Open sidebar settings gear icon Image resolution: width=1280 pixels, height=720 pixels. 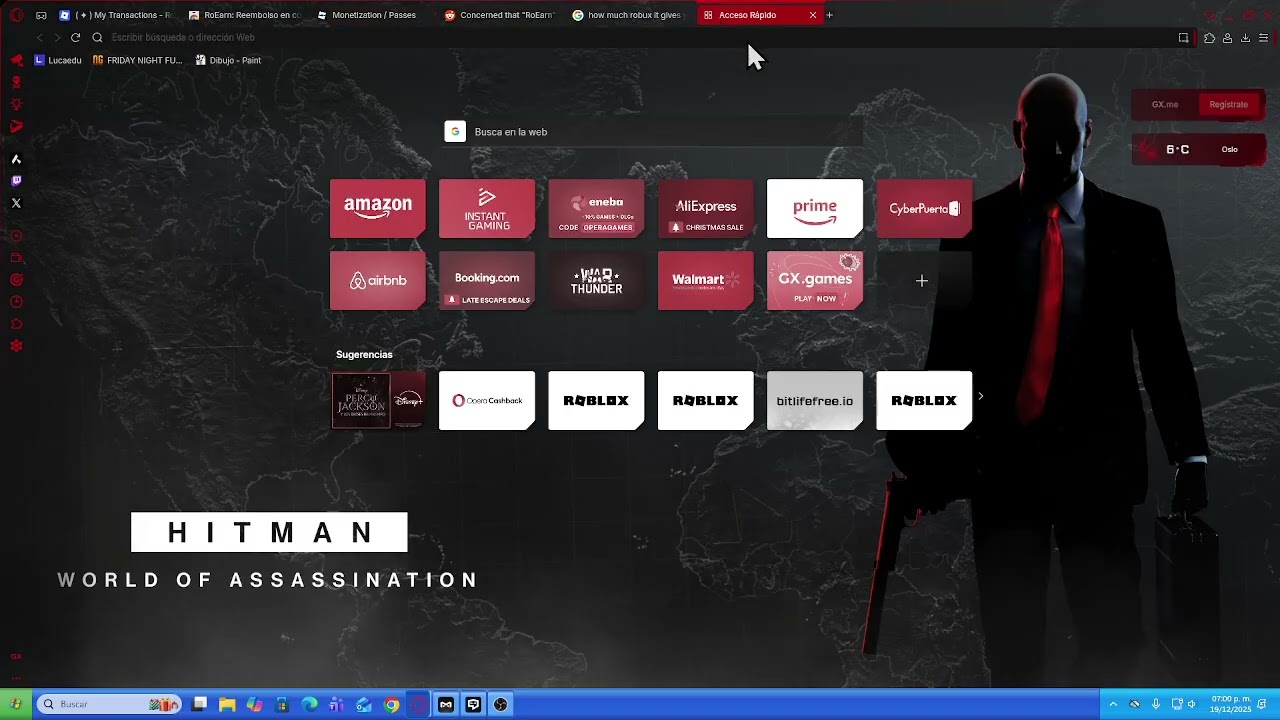tap(16, 346)
